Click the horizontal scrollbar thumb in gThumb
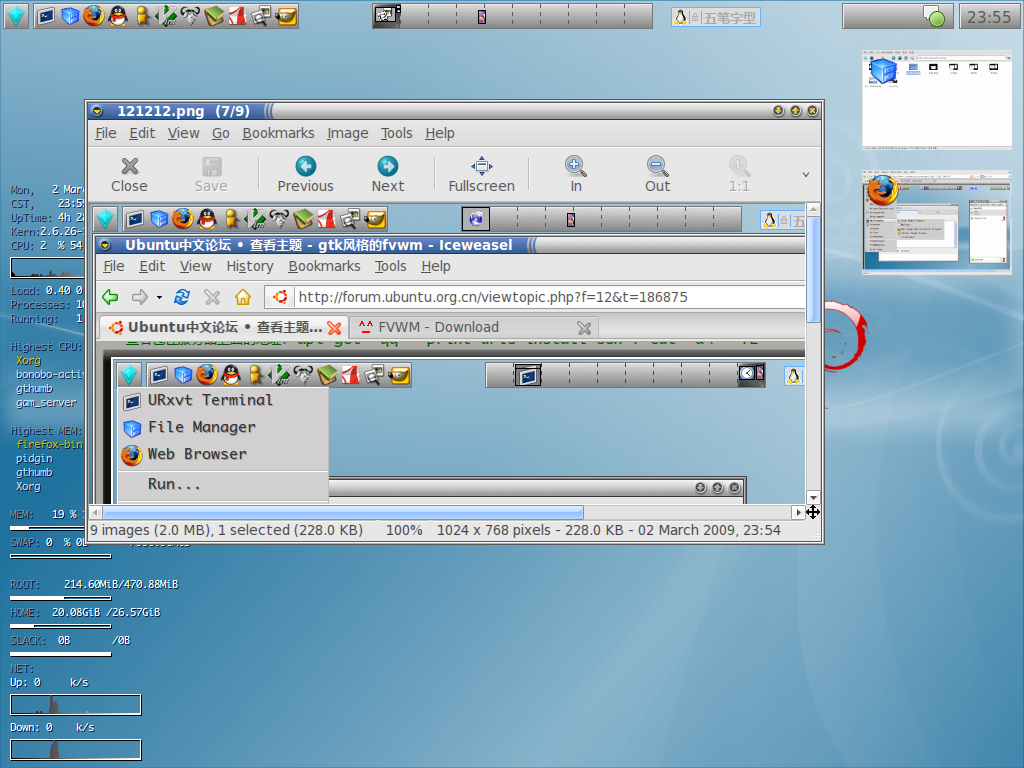This screenshot has width=1024, height=768. 343,513
